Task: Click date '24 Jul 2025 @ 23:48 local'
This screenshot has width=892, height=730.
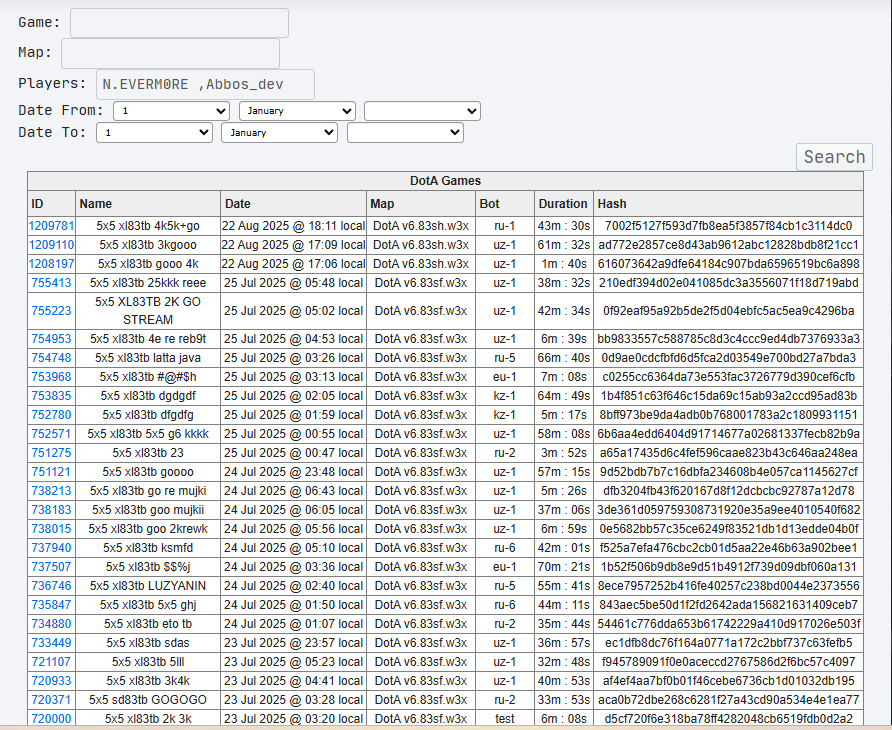Action: pos(294,472)
